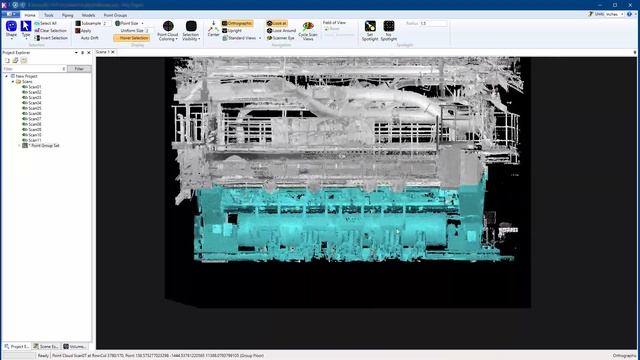640x360 pixels.
Task: Click the Filter button
Action: click(79, 69)
